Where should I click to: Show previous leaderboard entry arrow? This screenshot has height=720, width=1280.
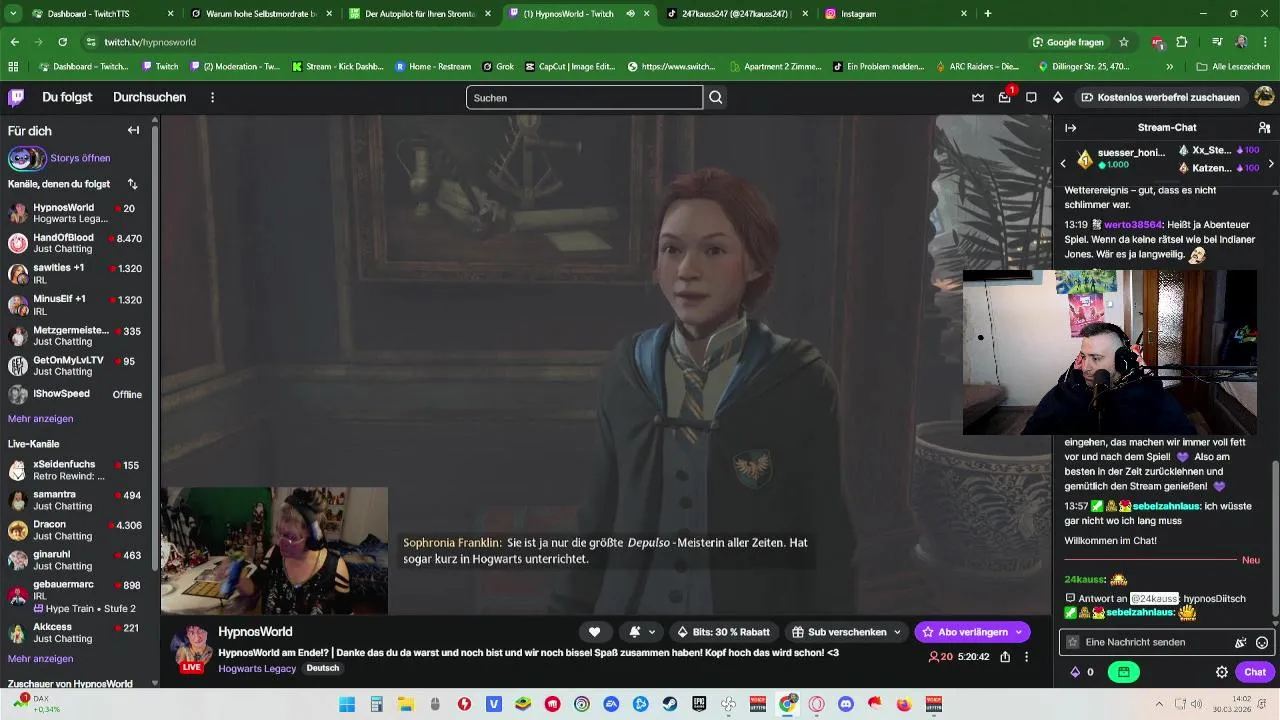pyautogui.click(x=1063, y=163)
